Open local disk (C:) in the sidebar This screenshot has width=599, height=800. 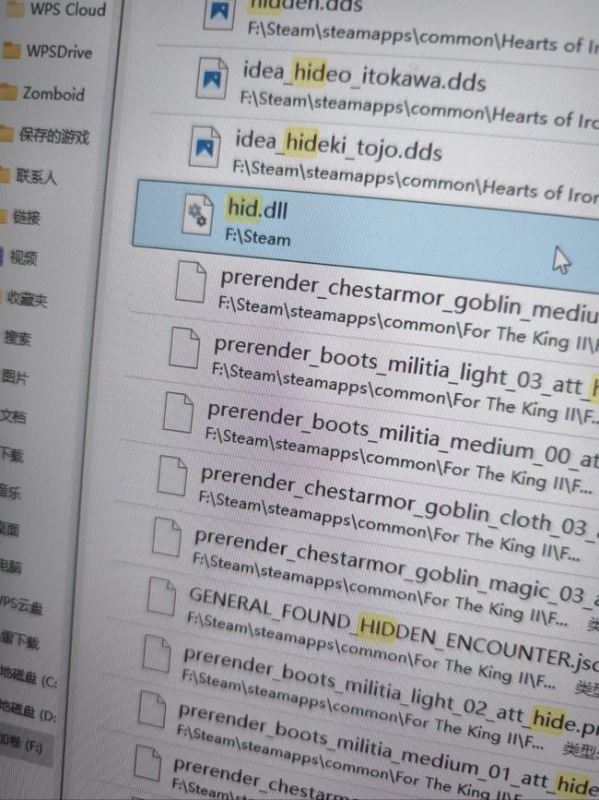coord(29,679)
